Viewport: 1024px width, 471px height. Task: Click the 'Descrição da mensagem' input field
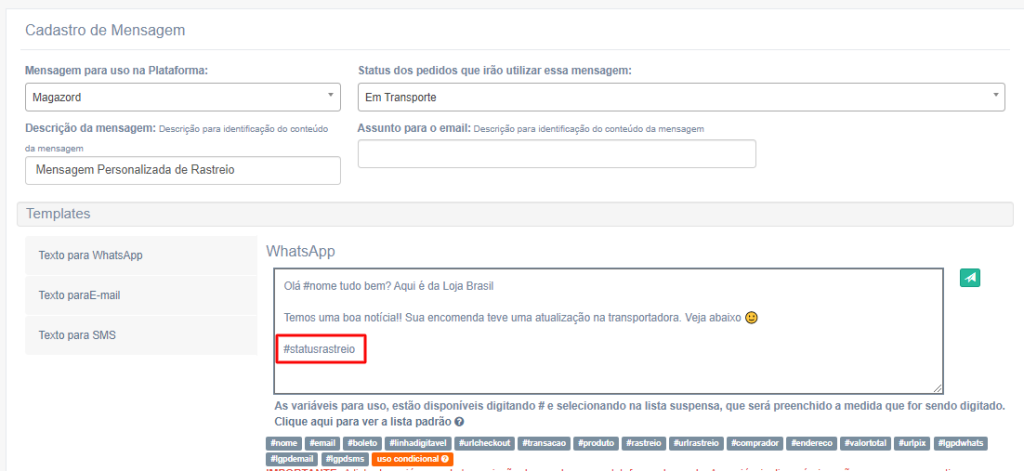coord(183,170)
